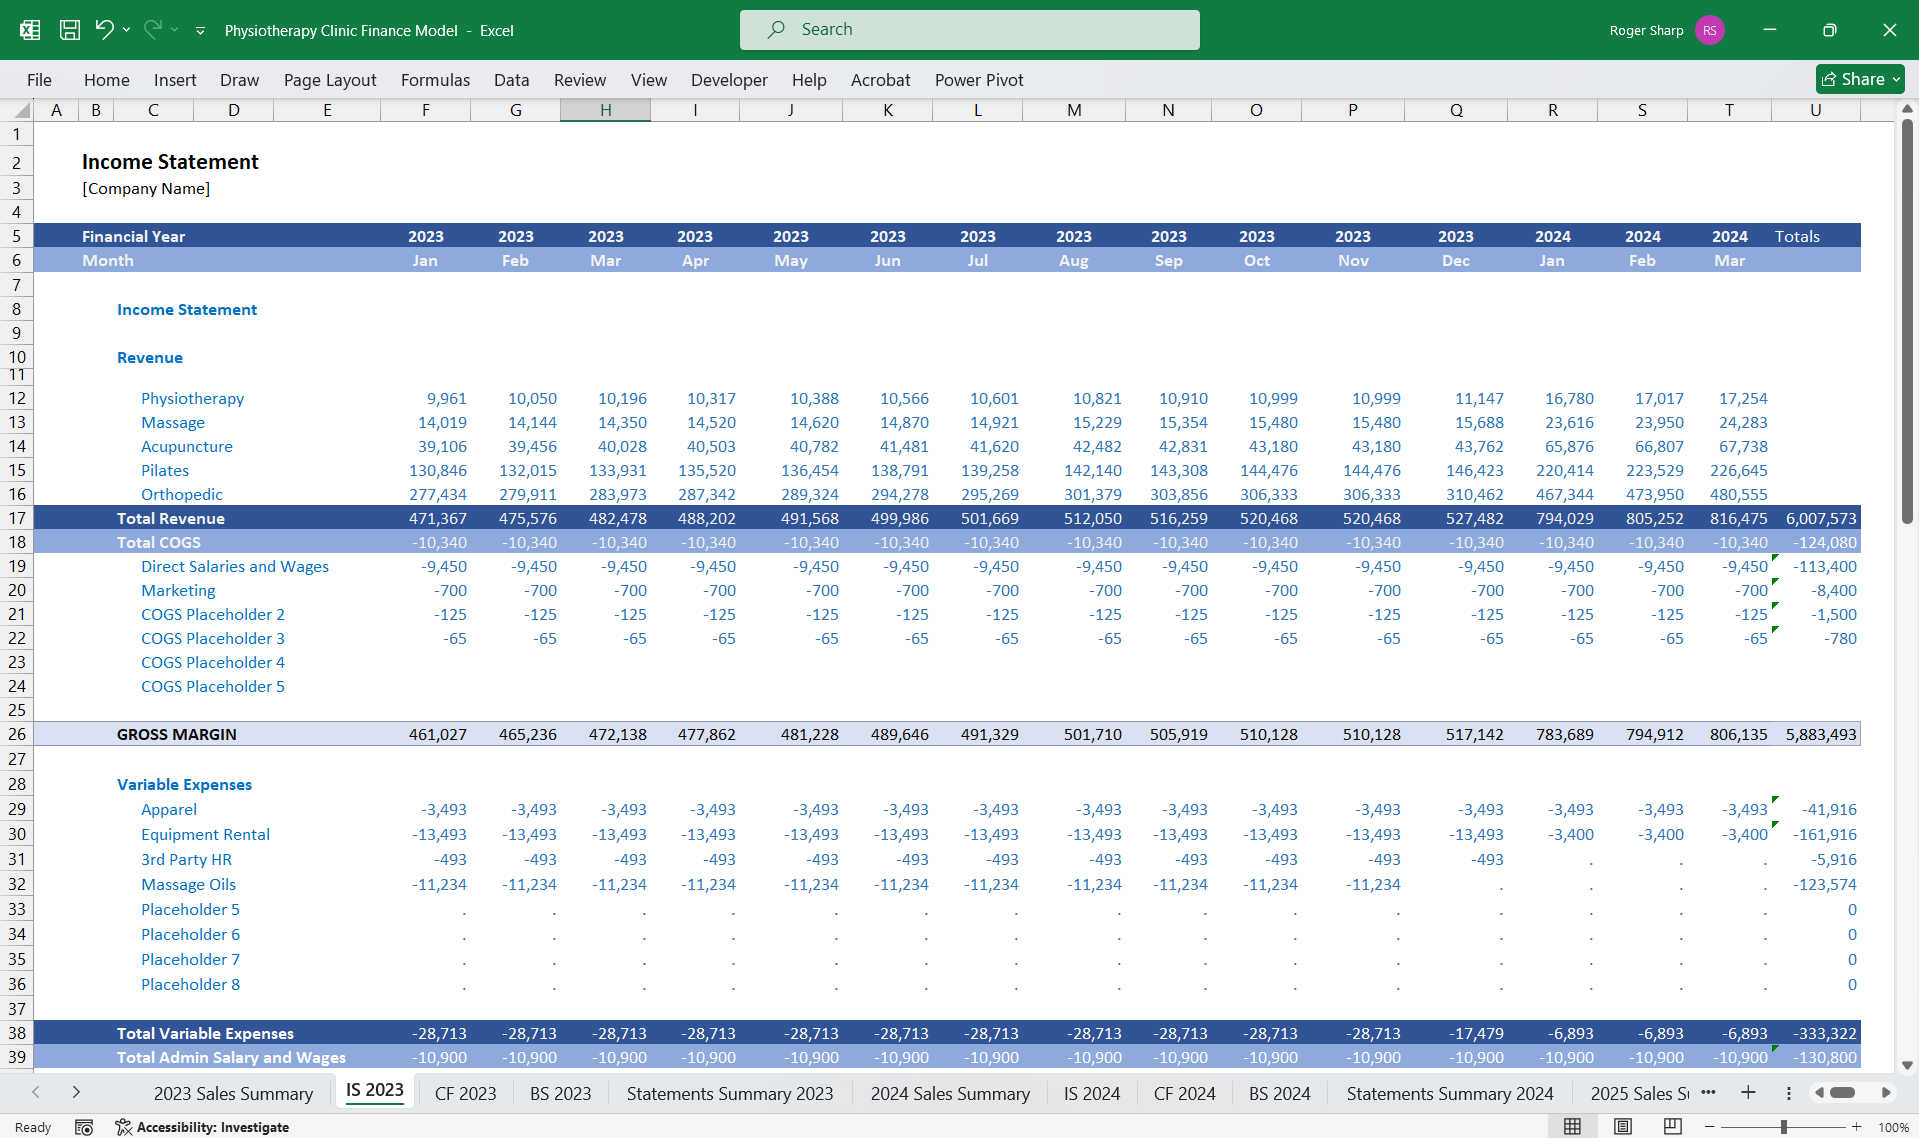Viewport: 1919px width, 1138px height.
Task: Click vertical scrollbar up arrow
Action: (x=1907, y=109)
